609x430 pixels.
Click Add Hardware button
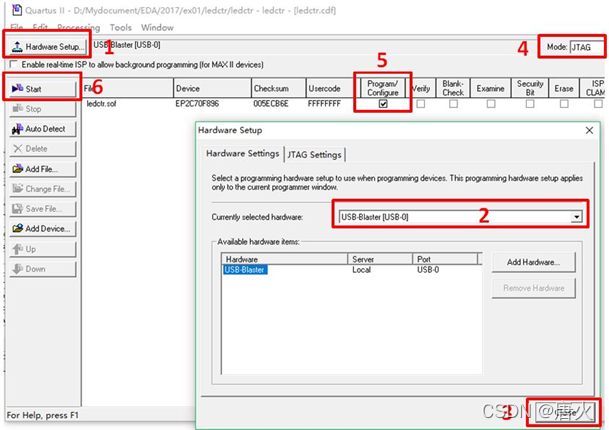pos(533,262)
